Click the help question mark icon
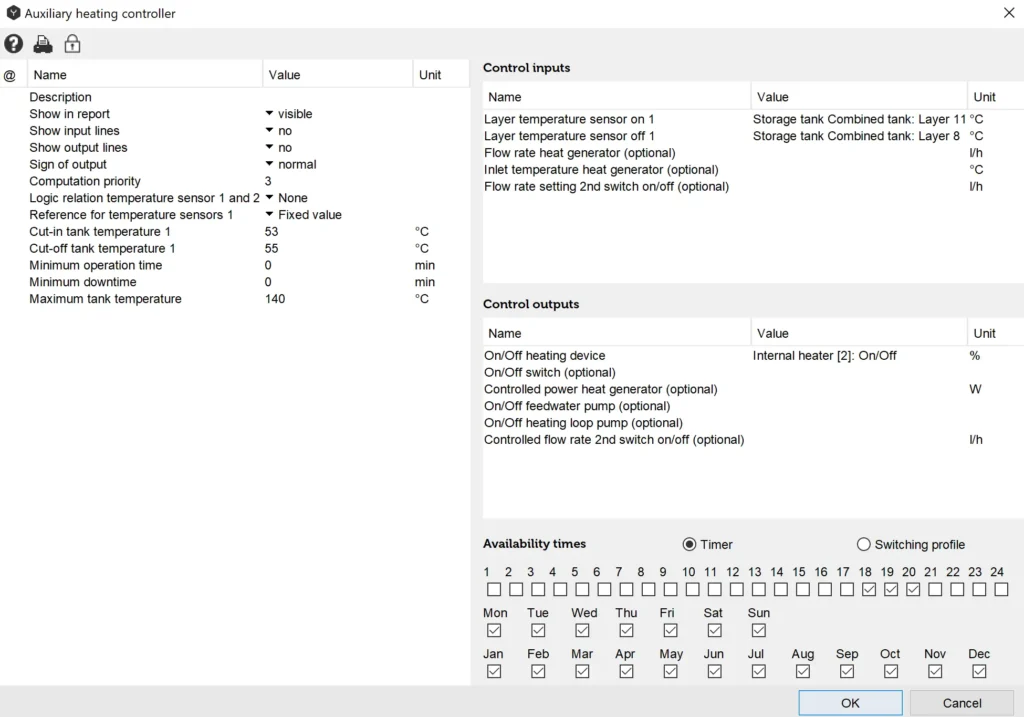 click(13, 44)
